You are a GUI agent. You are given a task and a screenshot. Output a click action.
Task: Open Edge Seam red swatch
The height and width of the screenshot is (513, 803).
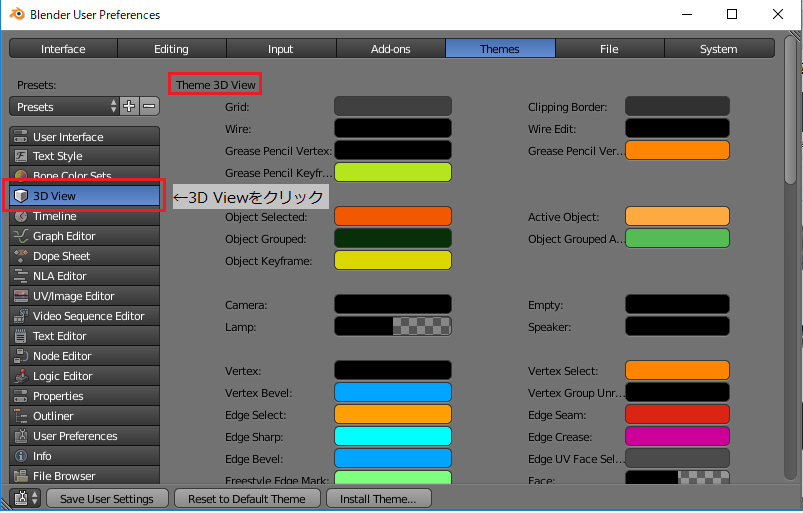pyautogui.click(x=677, y=414)
